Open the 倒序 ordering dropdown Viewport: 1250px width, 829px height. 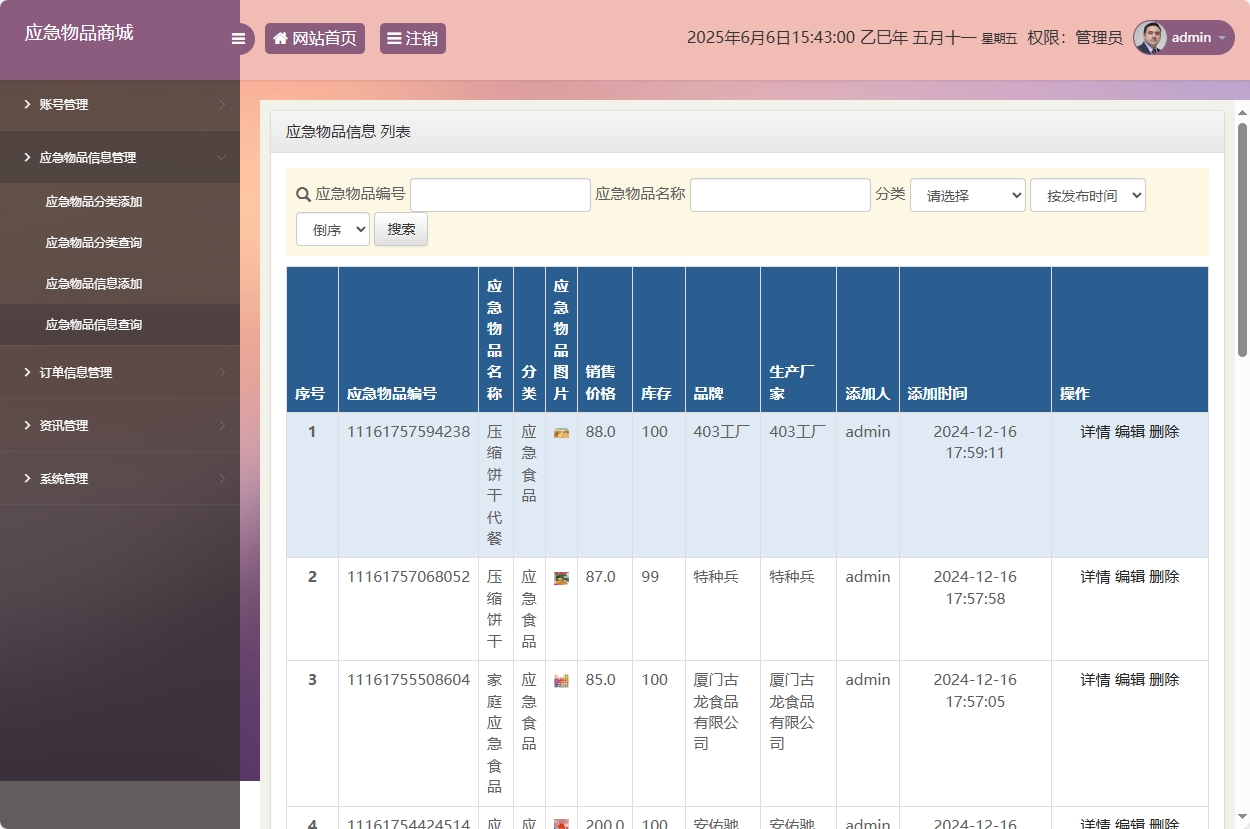(332, 229)
